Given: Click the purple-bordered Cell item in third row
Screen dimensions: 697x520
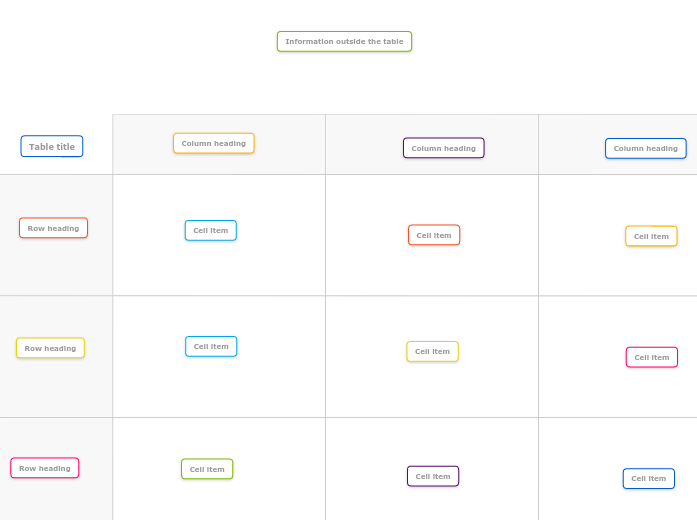Looking at the screenshot, I should pyautogui.click(x=433, y=477).
